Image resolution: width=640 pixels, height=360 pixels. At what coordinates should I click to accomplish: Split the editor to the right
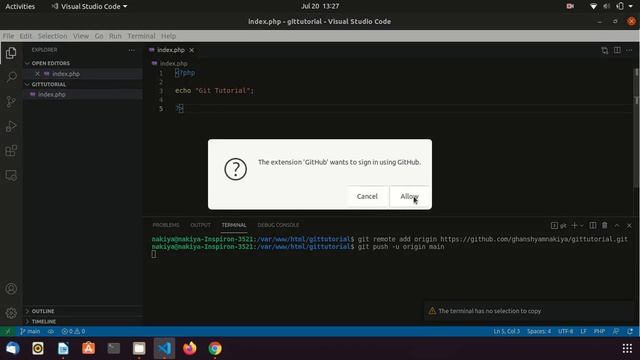coord(617,50)
